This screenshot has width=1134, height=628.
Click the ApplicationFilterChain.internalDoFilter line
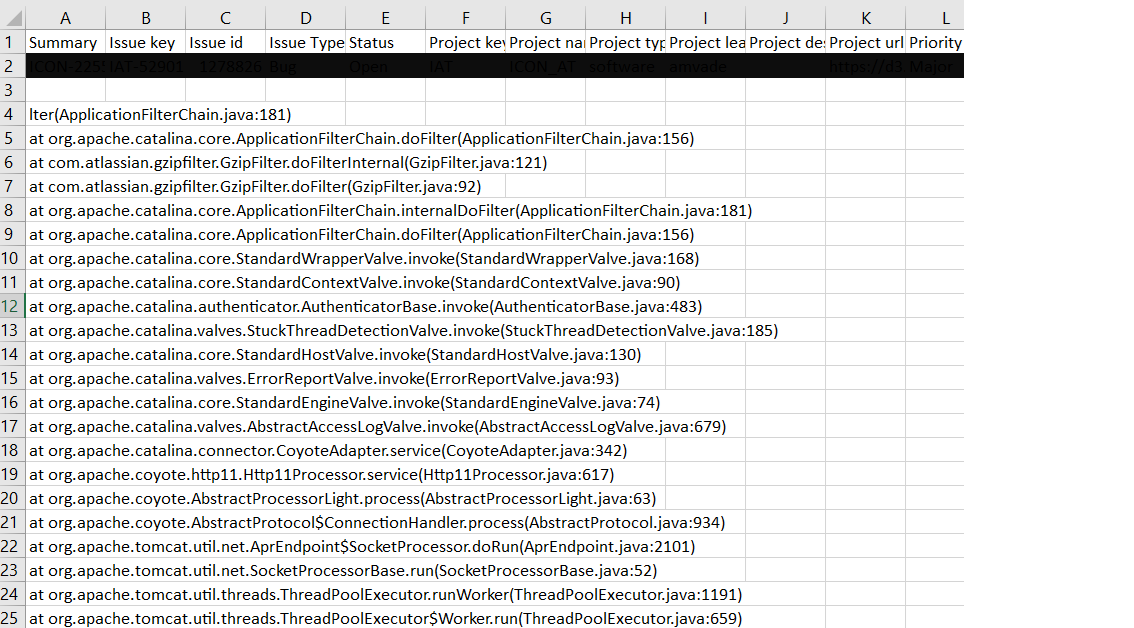[391, 210]
